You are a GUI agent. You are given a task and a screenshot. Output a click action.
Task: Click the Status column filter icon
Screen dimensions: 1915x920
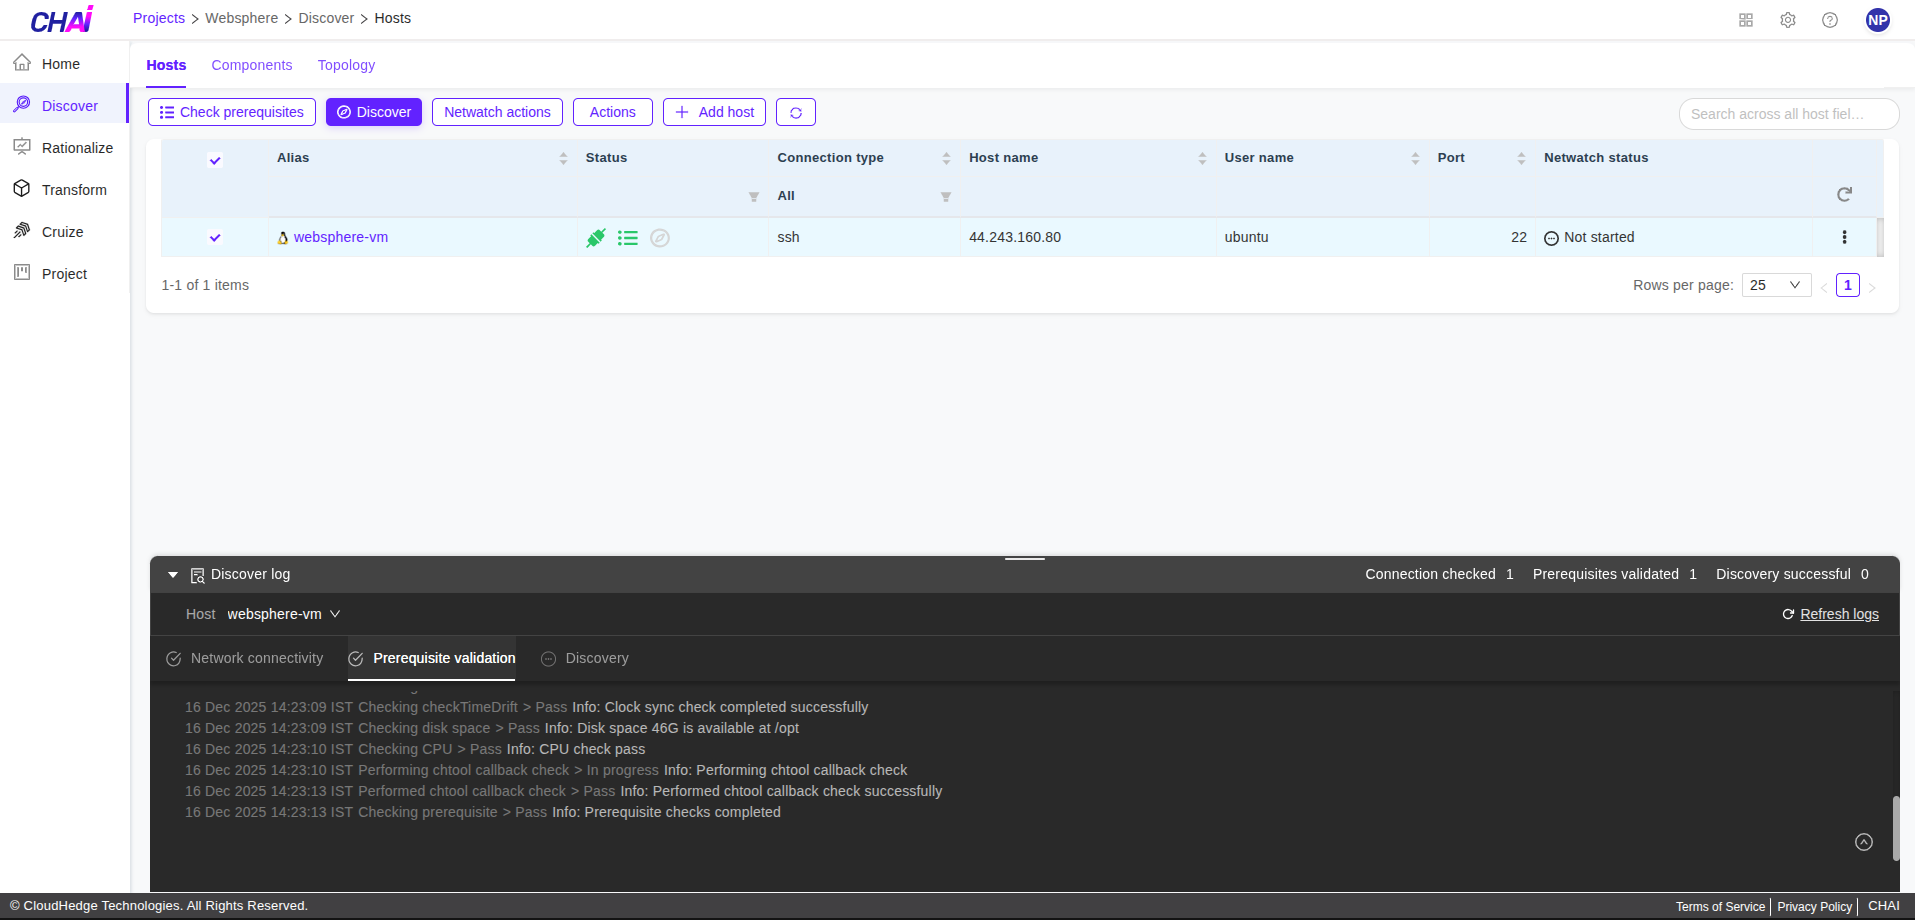[x=754, y=197]
